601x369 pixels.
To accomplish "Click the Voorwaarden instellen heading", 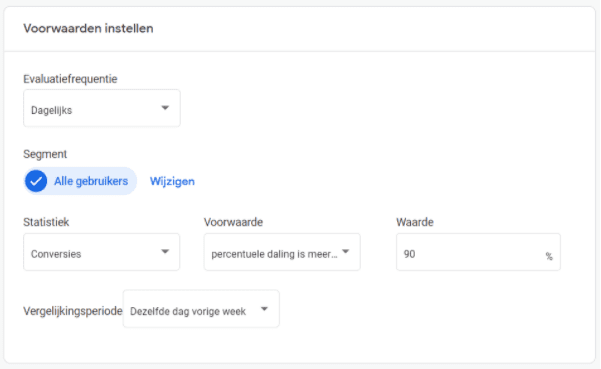I will [88, 28].
